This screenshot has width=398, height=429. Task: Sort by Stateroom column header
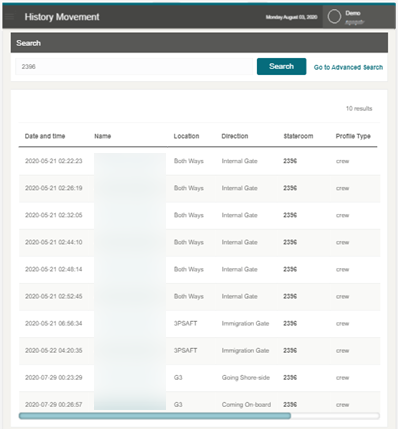298,136
